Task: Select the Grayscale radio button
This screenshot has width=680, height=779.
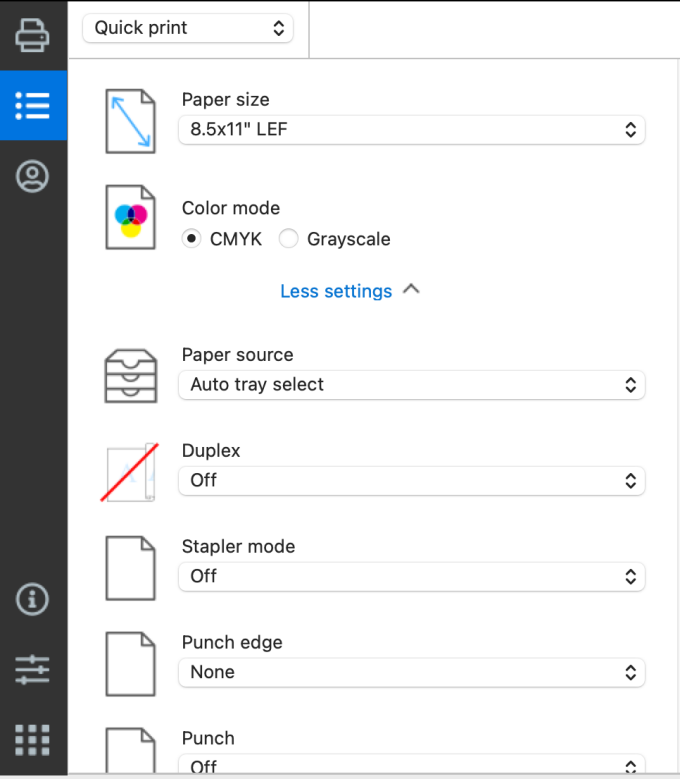Action: tap(288, 239)
